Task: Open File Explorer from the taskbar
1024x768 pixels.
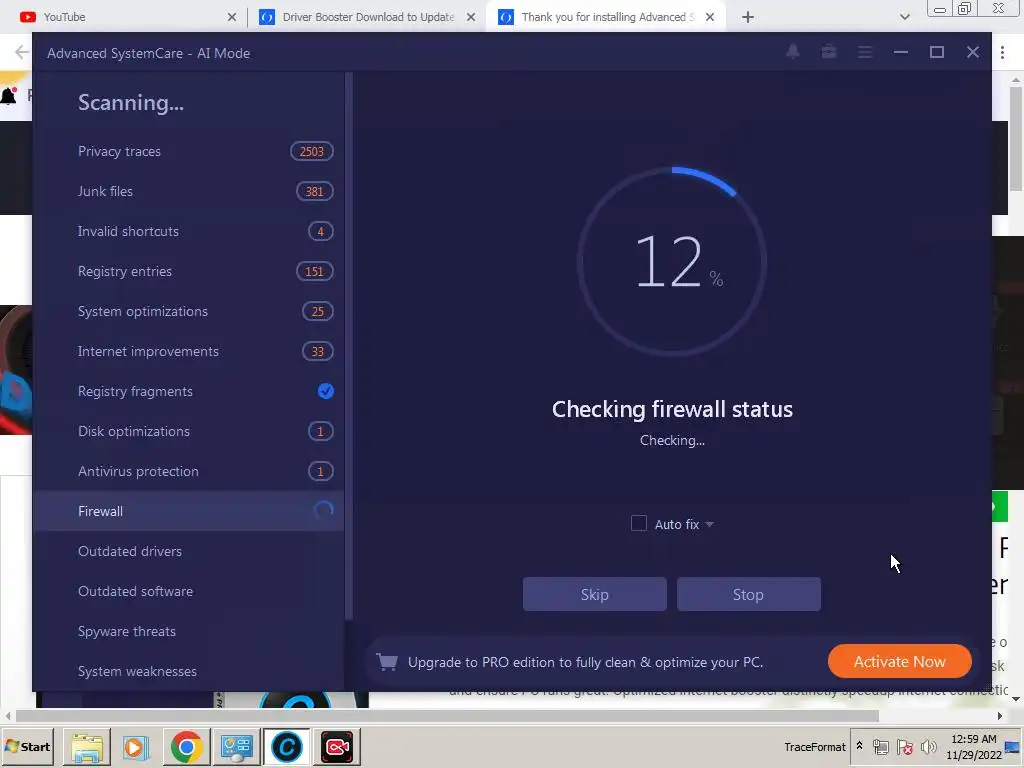Action: pos(87,747)
